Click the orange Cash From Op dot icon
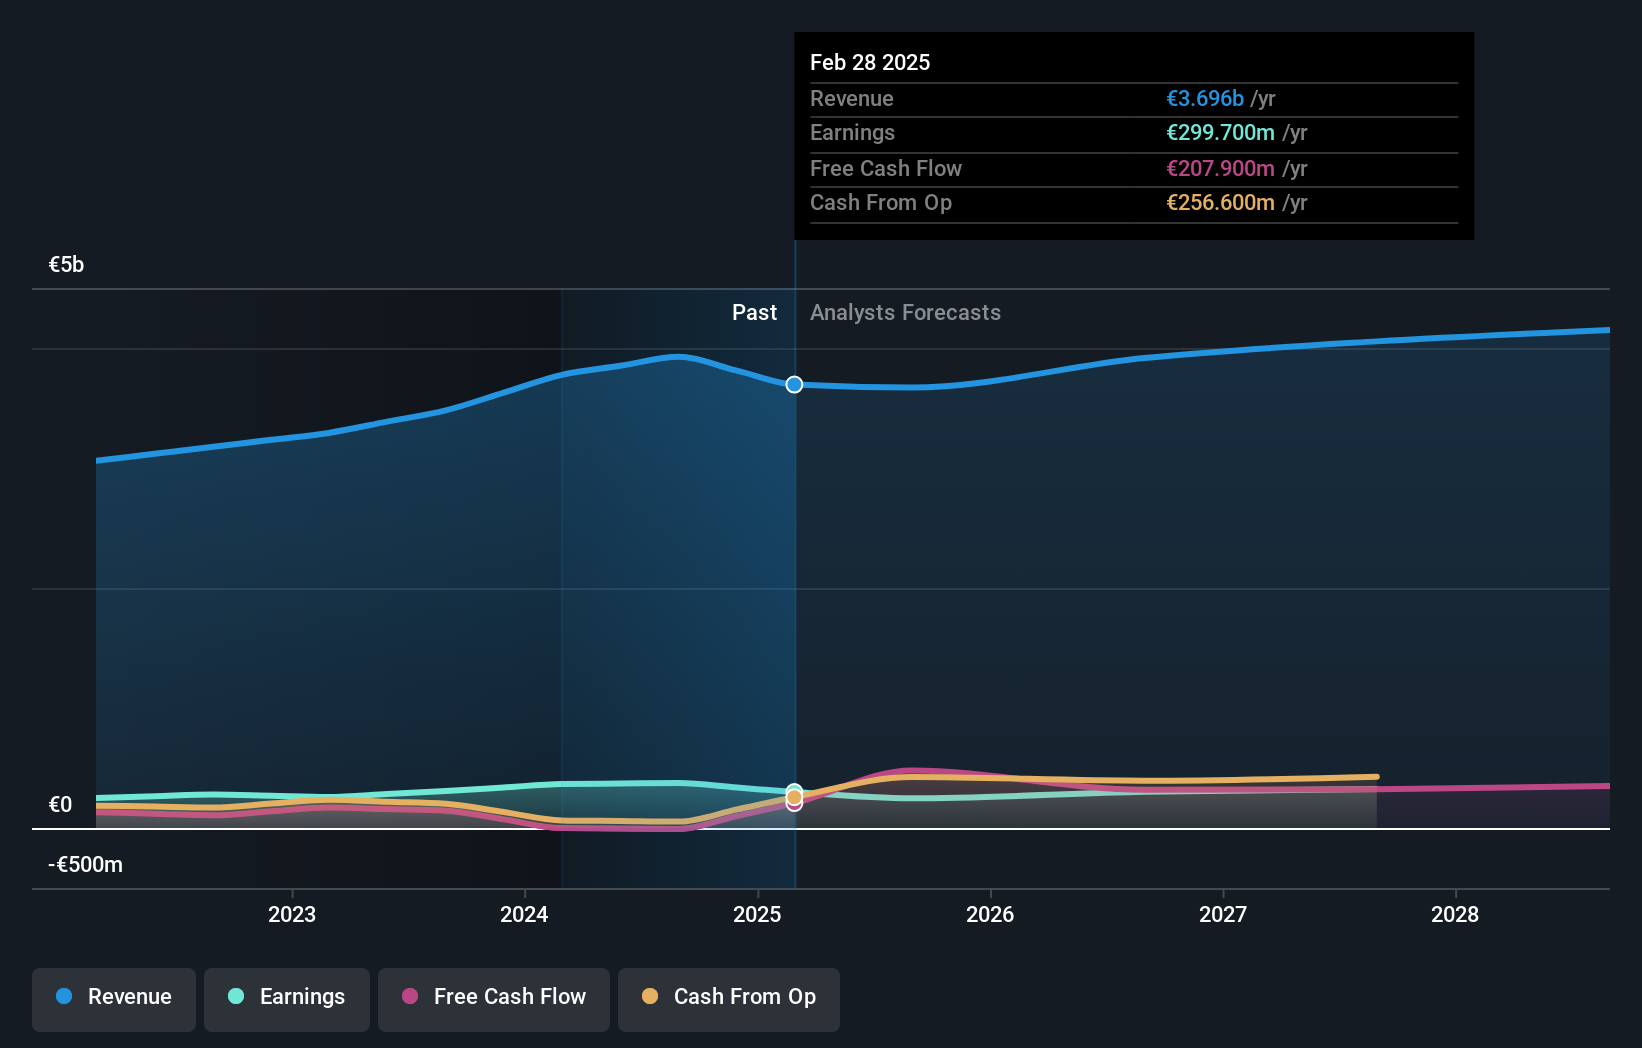Image resolution: width=1642 pixels, height=1048 pixels. [x=649, y=997]
